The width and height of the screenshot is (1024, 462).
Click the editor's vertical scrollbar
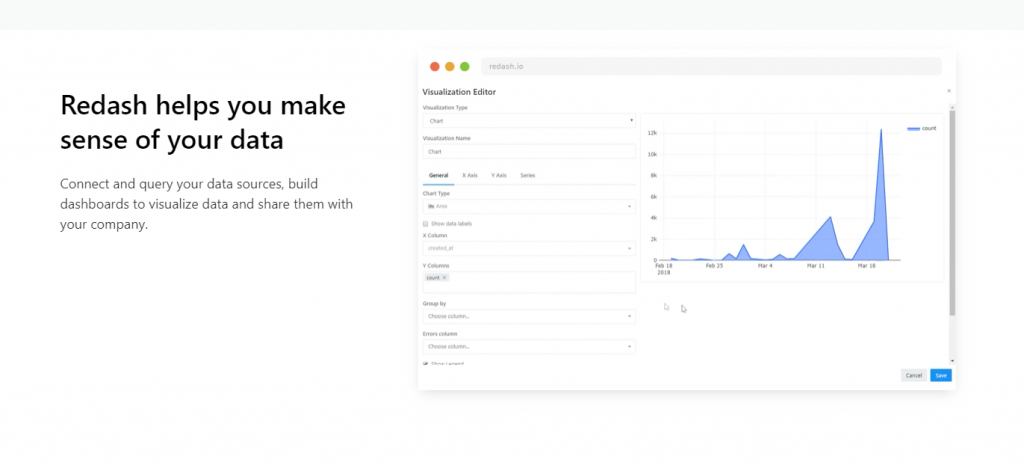click(952, 212)
